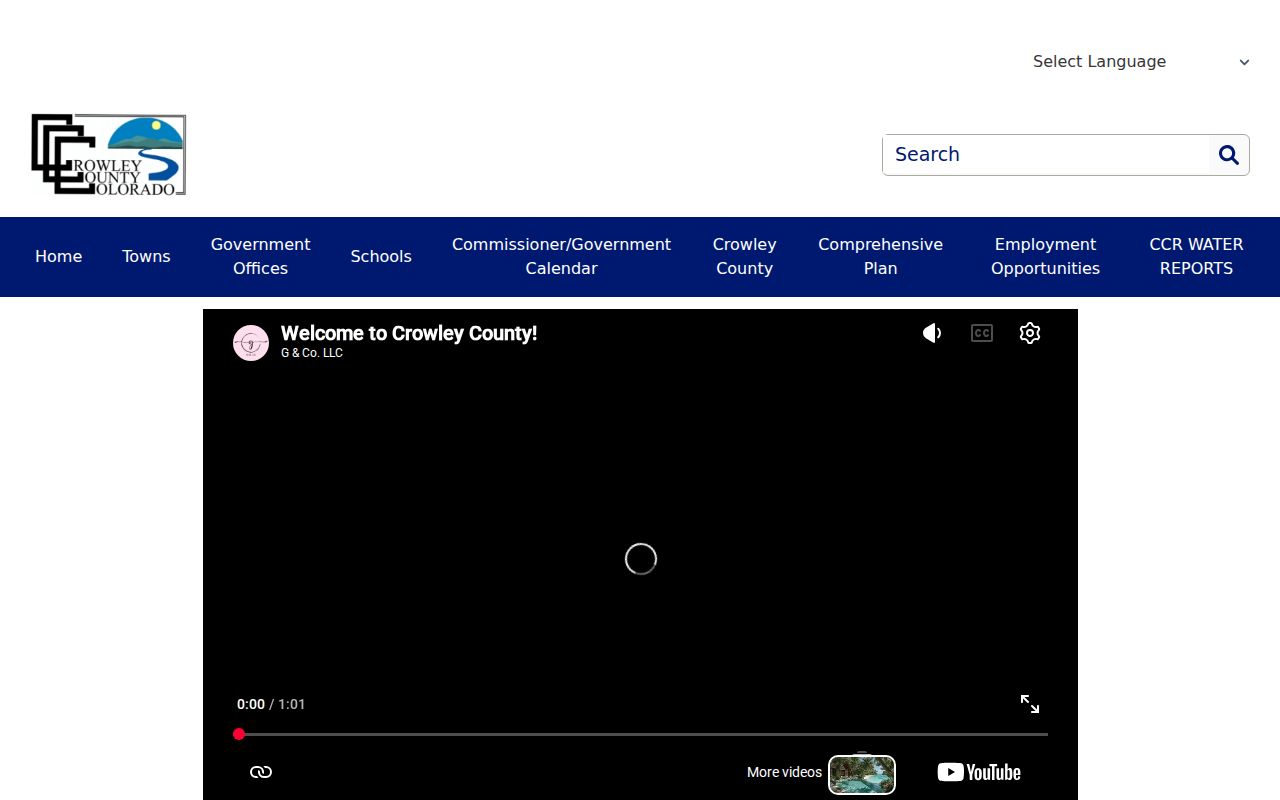
Task: Click the G & Co. LLC channel name
Action: click(312, 353)
